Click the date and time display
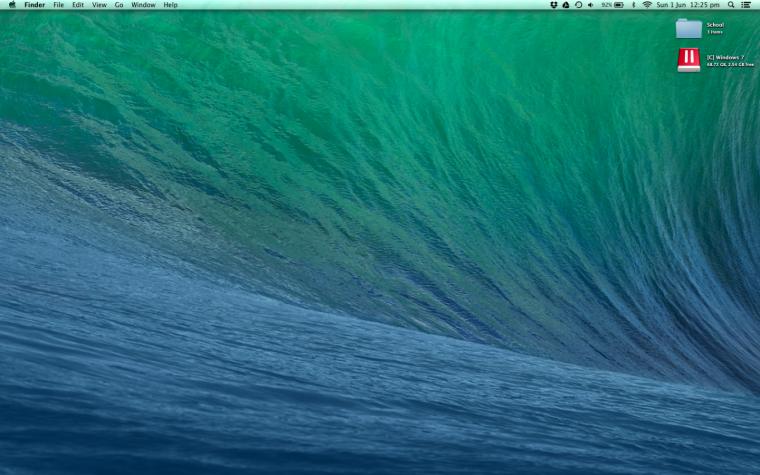760x475 pixels. 688,5
